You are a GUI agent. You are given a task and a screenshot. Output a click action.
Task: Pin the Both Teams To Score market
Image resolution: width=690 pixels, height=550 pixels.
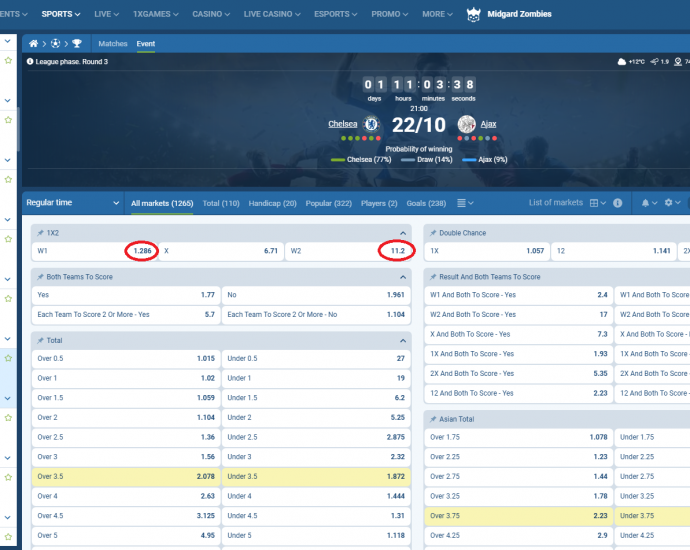[x=40, y=277]
